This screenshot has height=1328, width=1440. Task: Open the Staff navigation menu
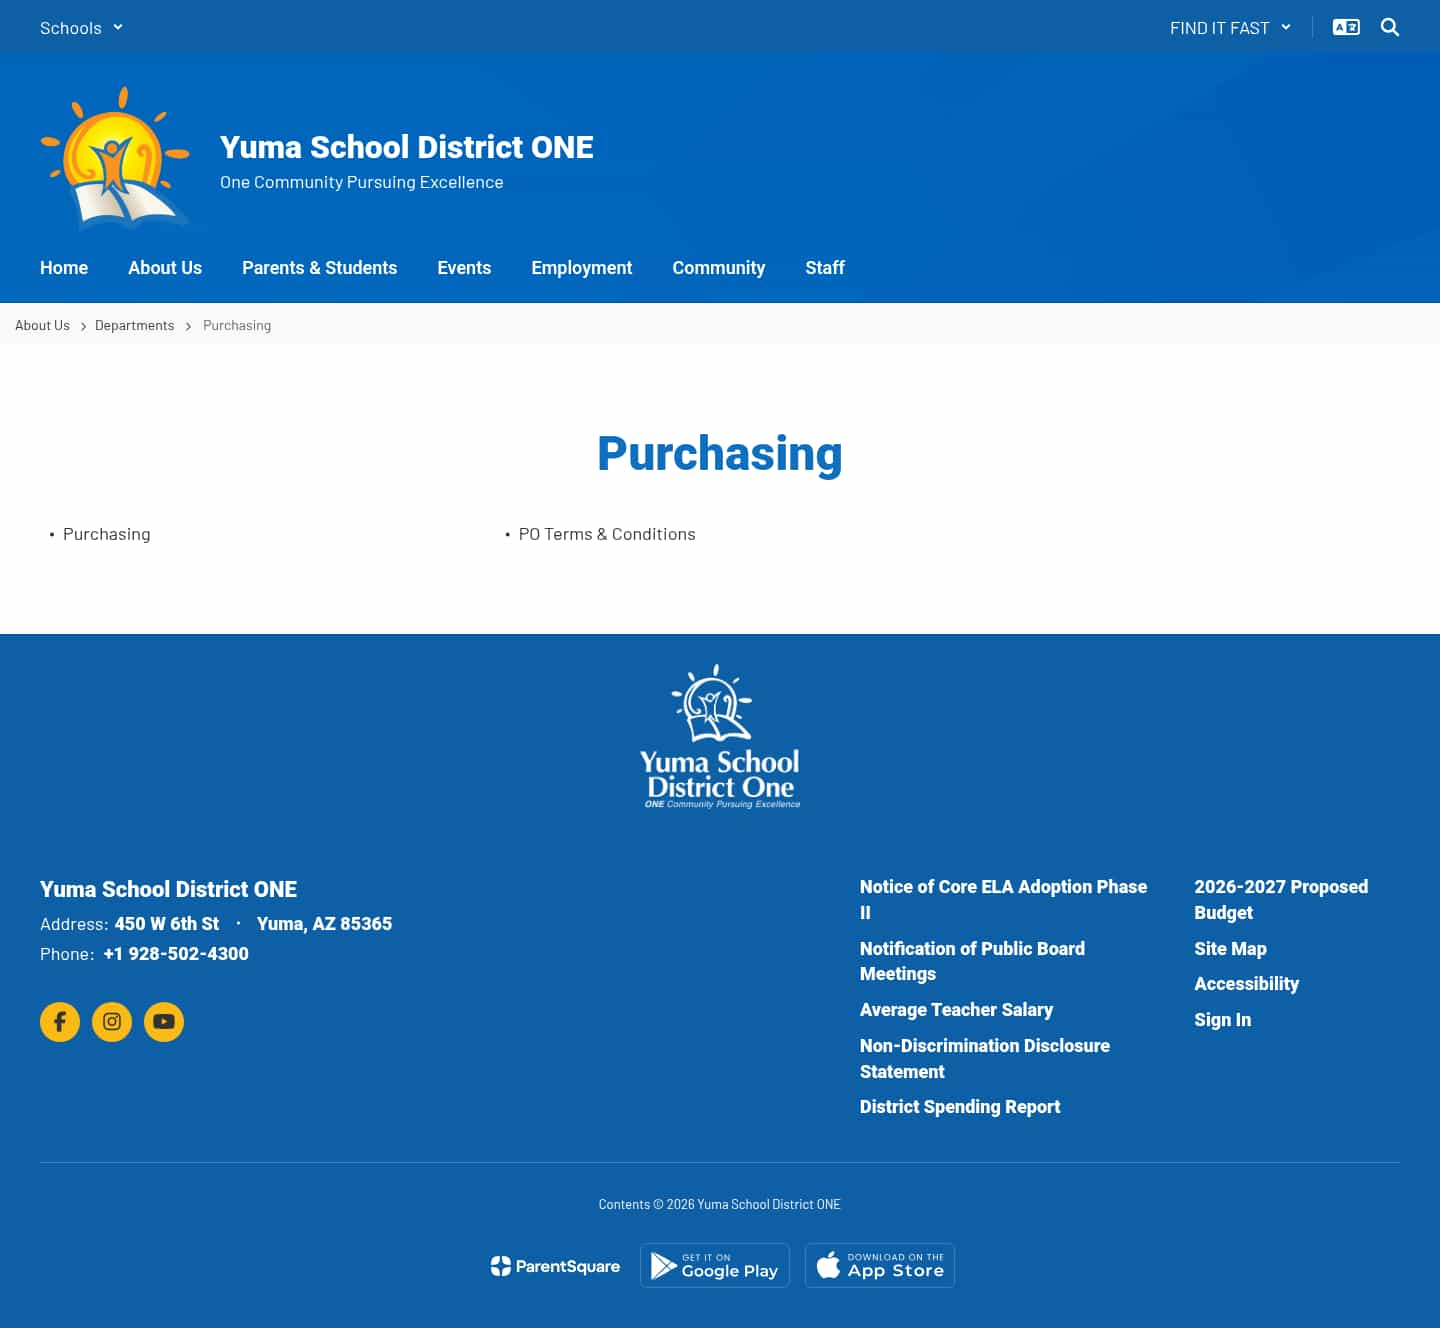825,268
